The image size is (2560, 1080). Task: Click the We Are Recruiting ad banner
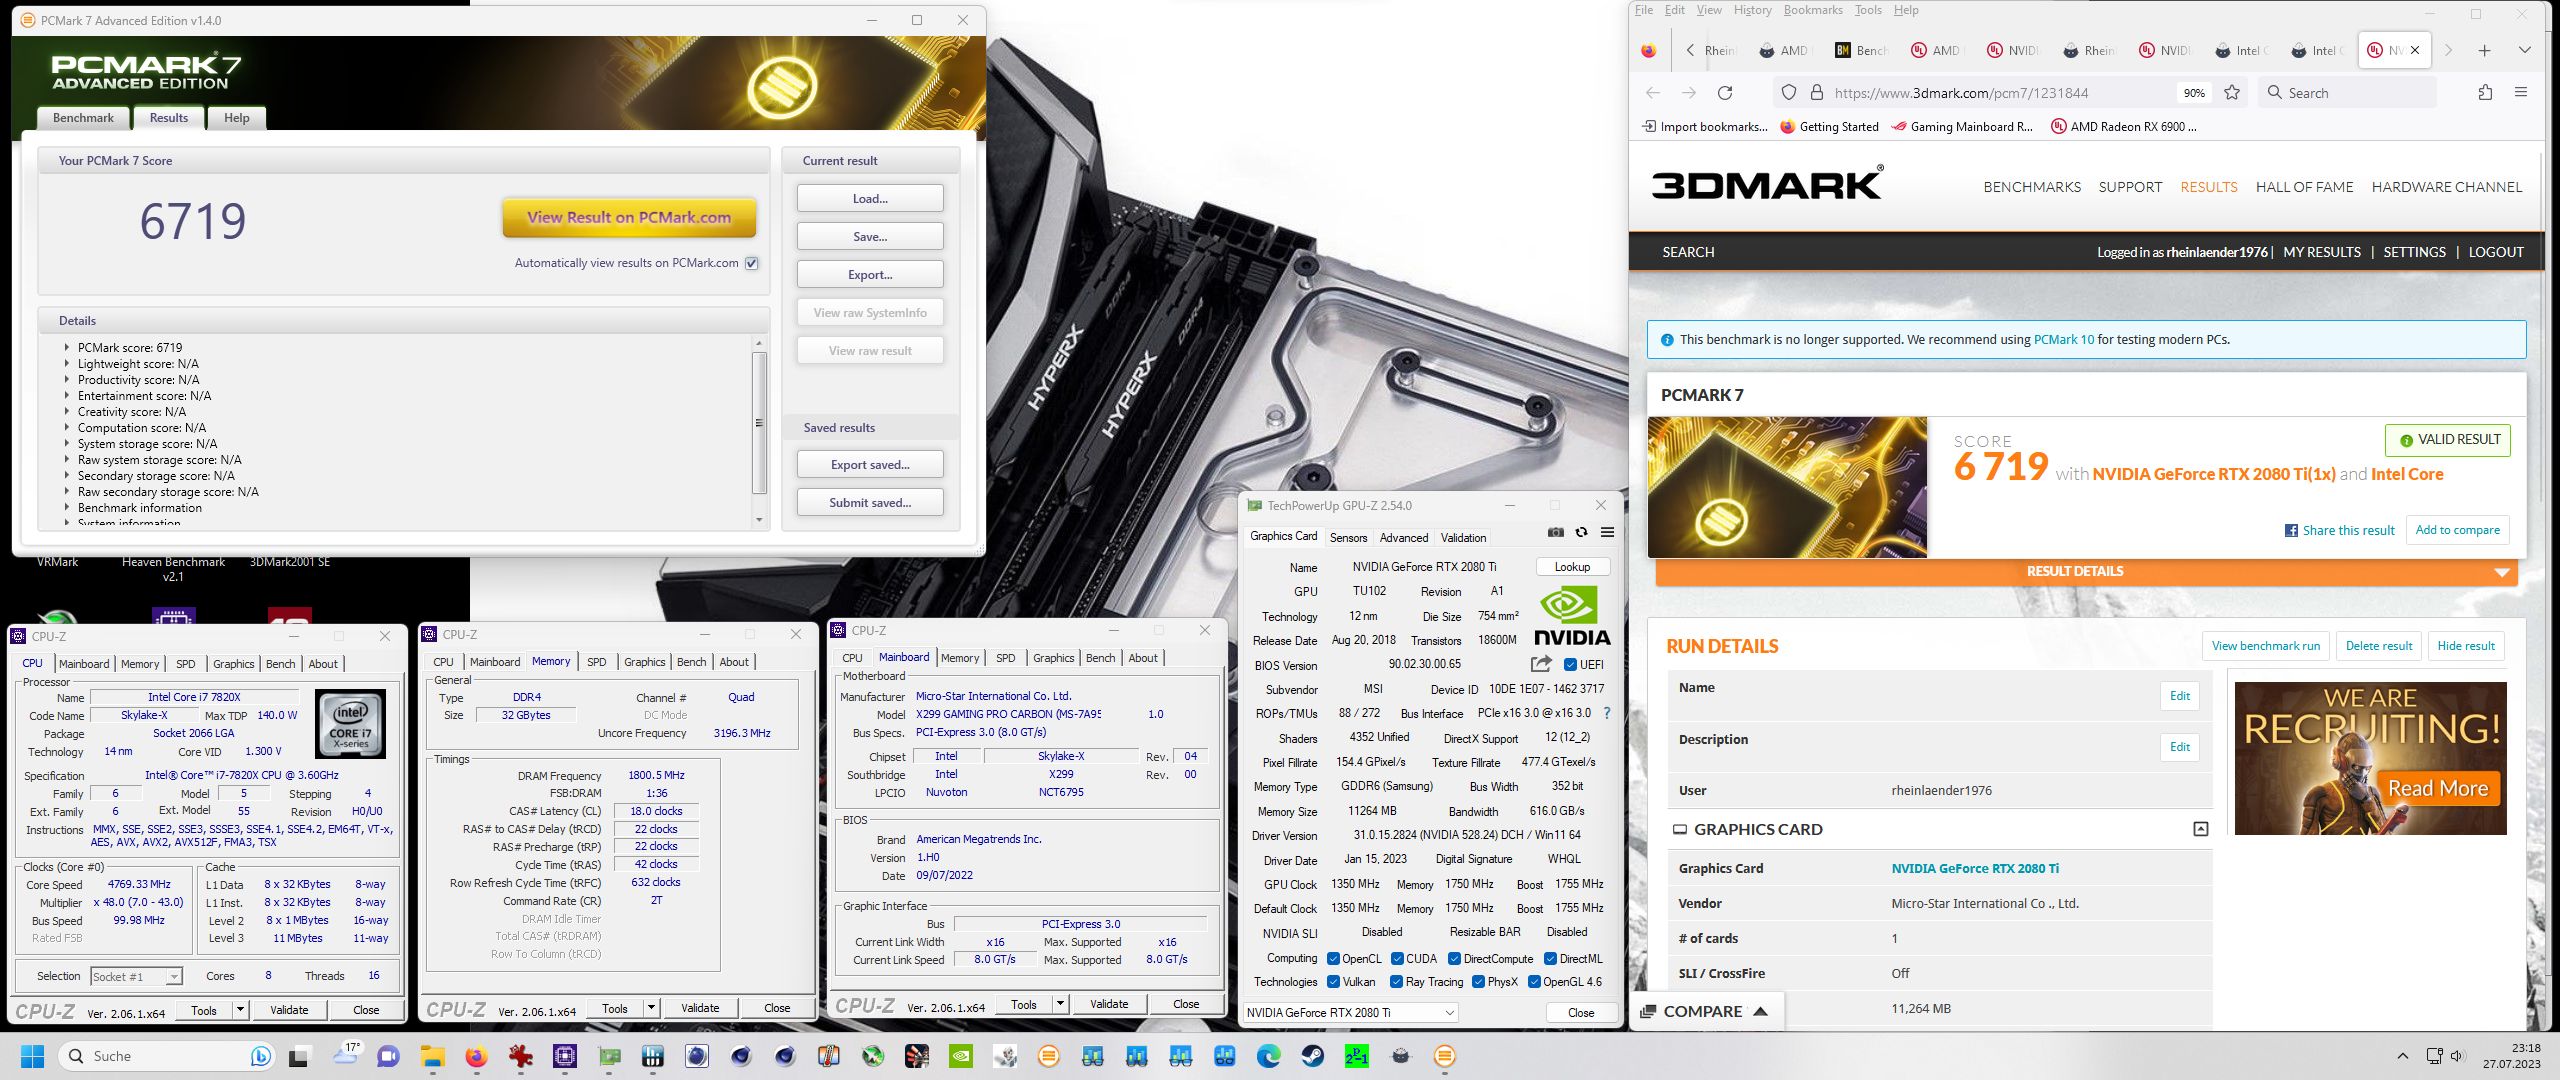click(2370, 758)
